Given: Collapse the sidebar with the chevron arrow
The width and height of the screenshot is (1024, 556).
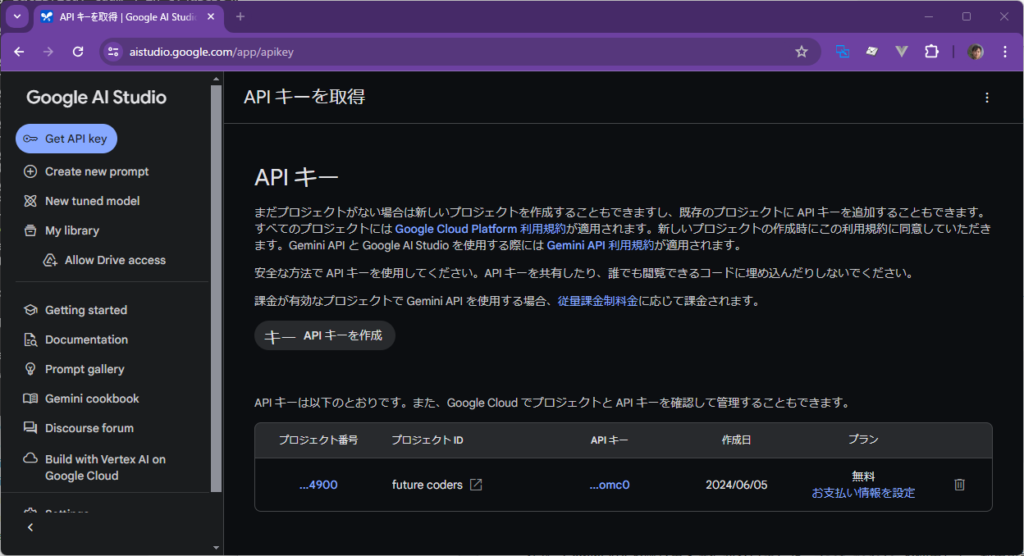Looking at the screenshot, I should [x=30, y=527].
